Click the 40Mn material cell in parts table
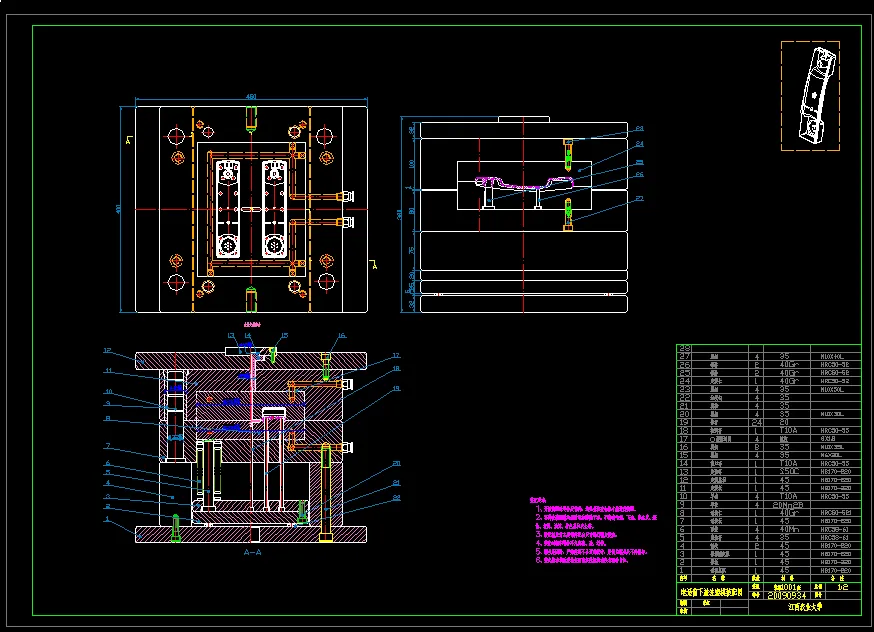The height and width of the screenshot is (632, 874). 787,529
